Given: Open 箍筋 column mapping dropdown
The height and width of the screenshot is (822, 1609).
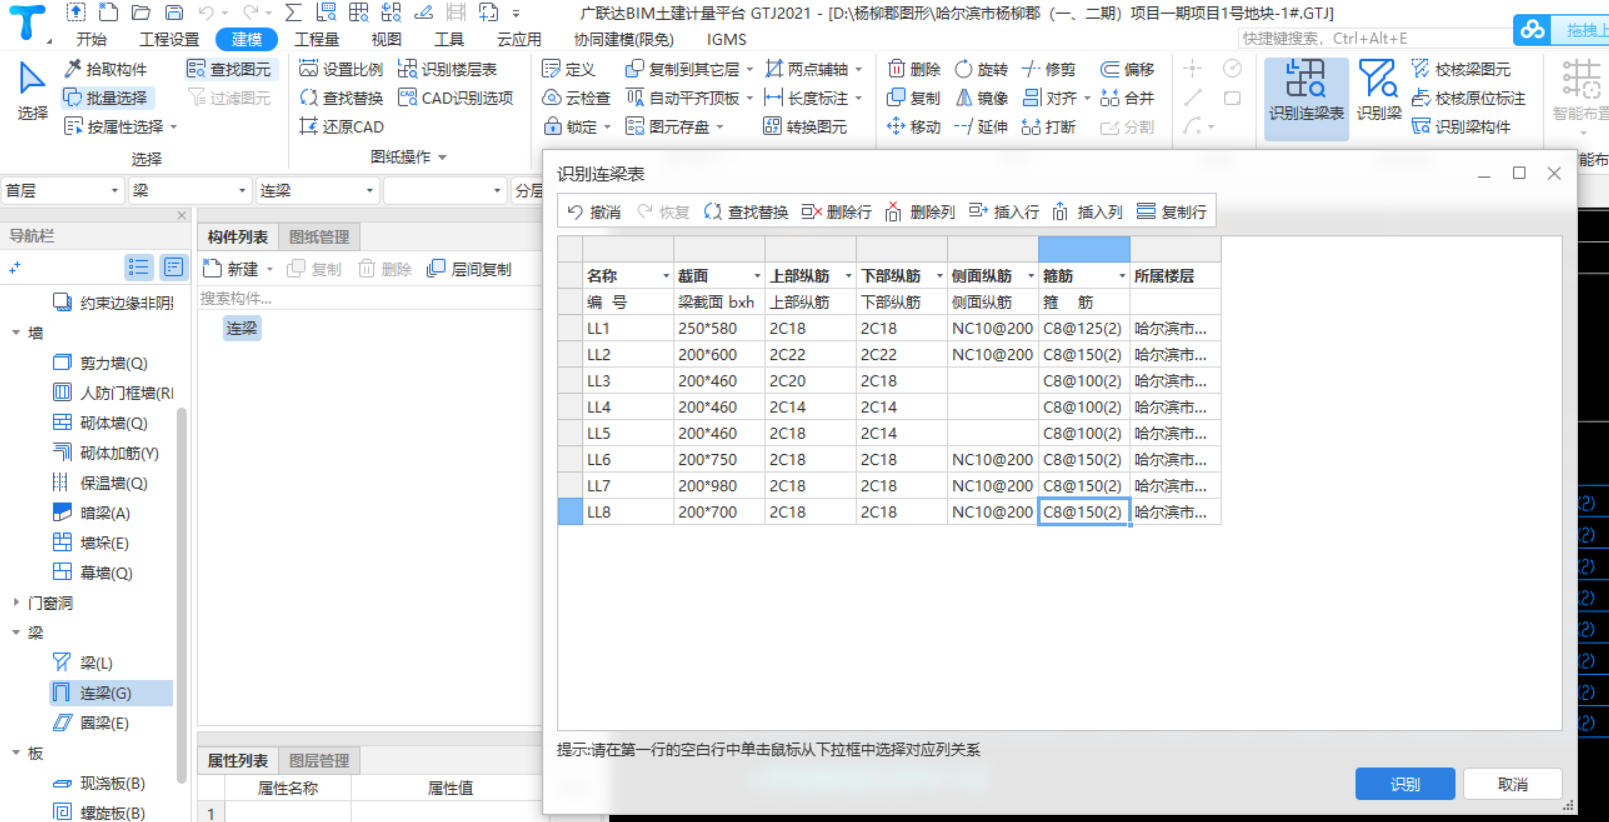Looking at the screenshot, I should point(1122,276).
